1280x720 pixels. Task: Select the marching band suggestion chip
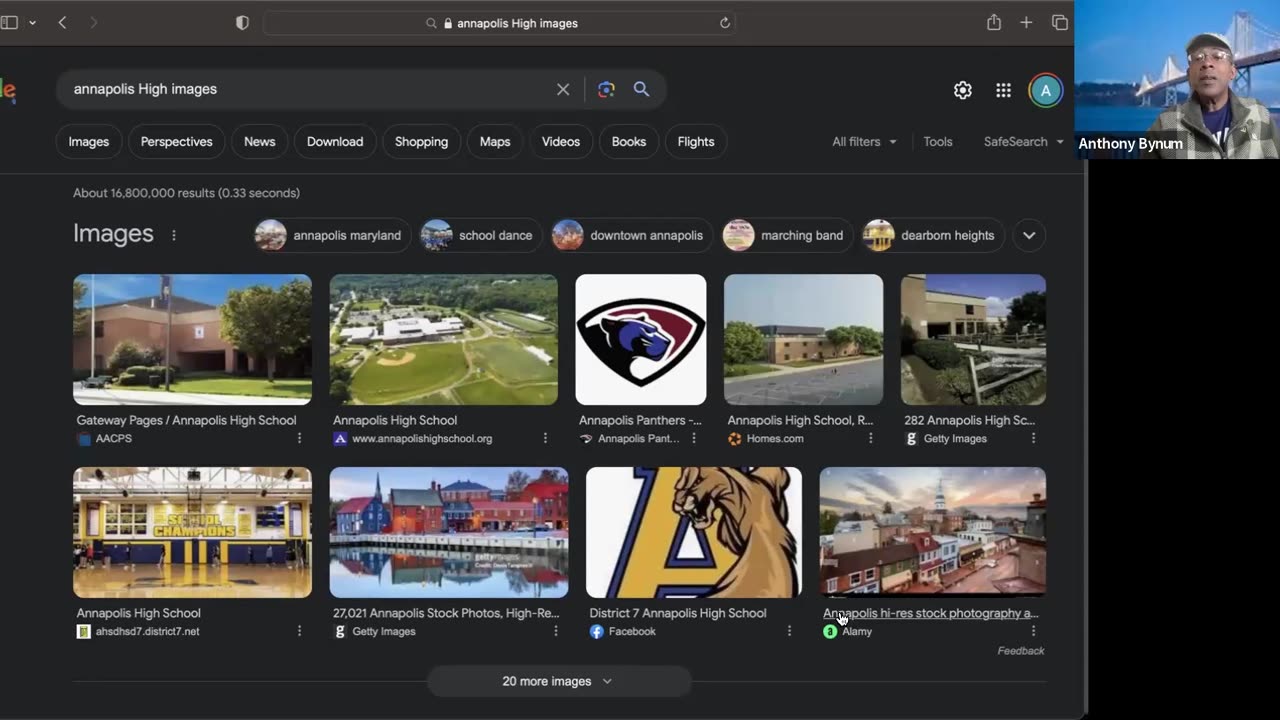pos(788,235)
